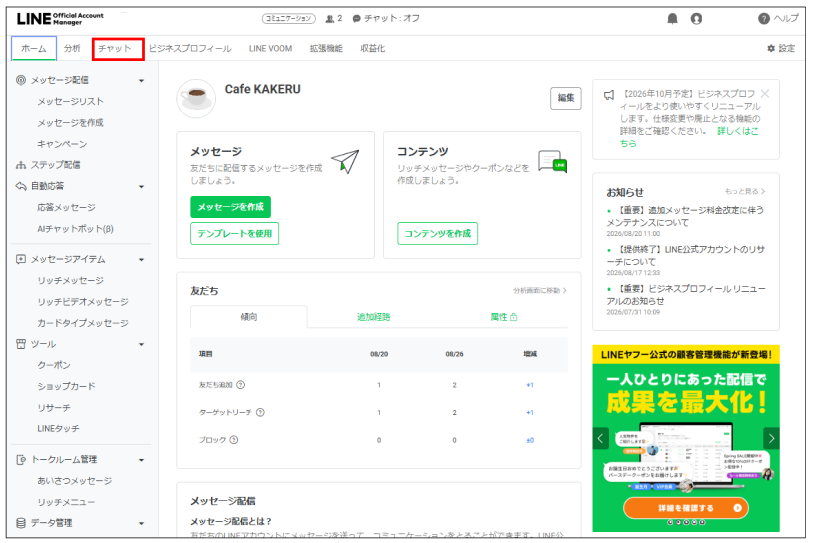The height and width of the screenshot is (543, 813).
Task: Collapse the 自動応答 sidebar section
Action: point(142,187)
